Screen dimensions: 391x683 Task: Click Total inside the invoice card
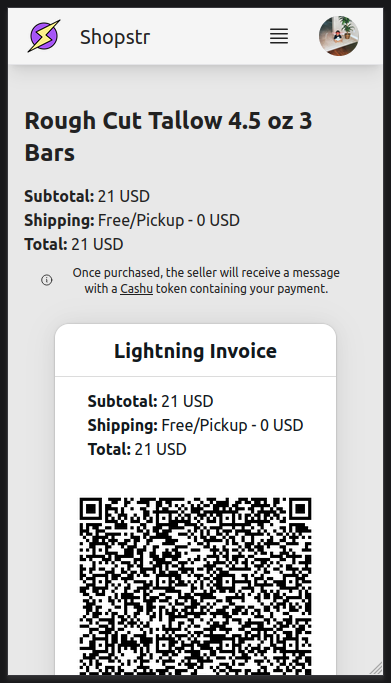coord(137,449)
